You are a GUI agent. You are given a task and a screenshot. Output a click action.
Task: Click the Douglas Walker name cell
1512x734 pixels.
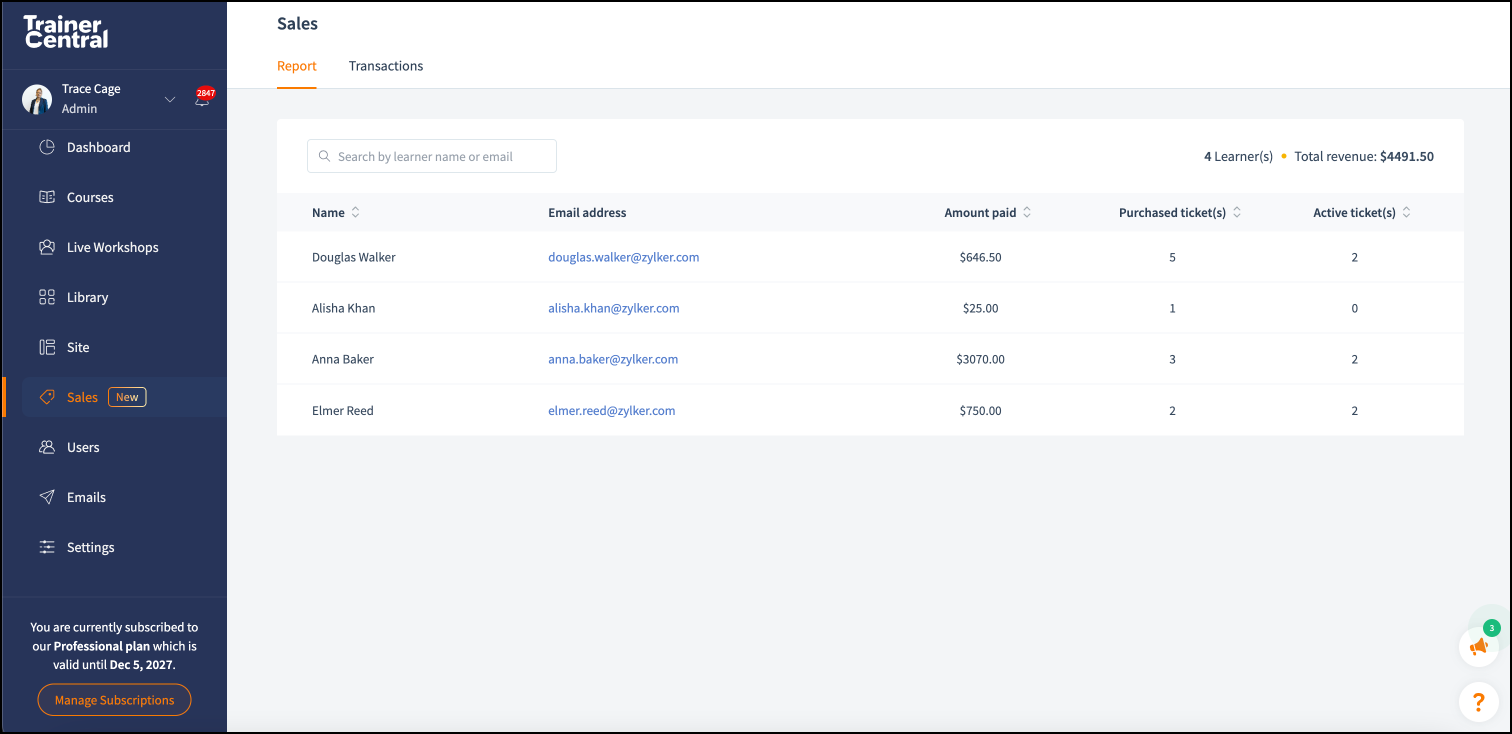click(x=354, y=257)
